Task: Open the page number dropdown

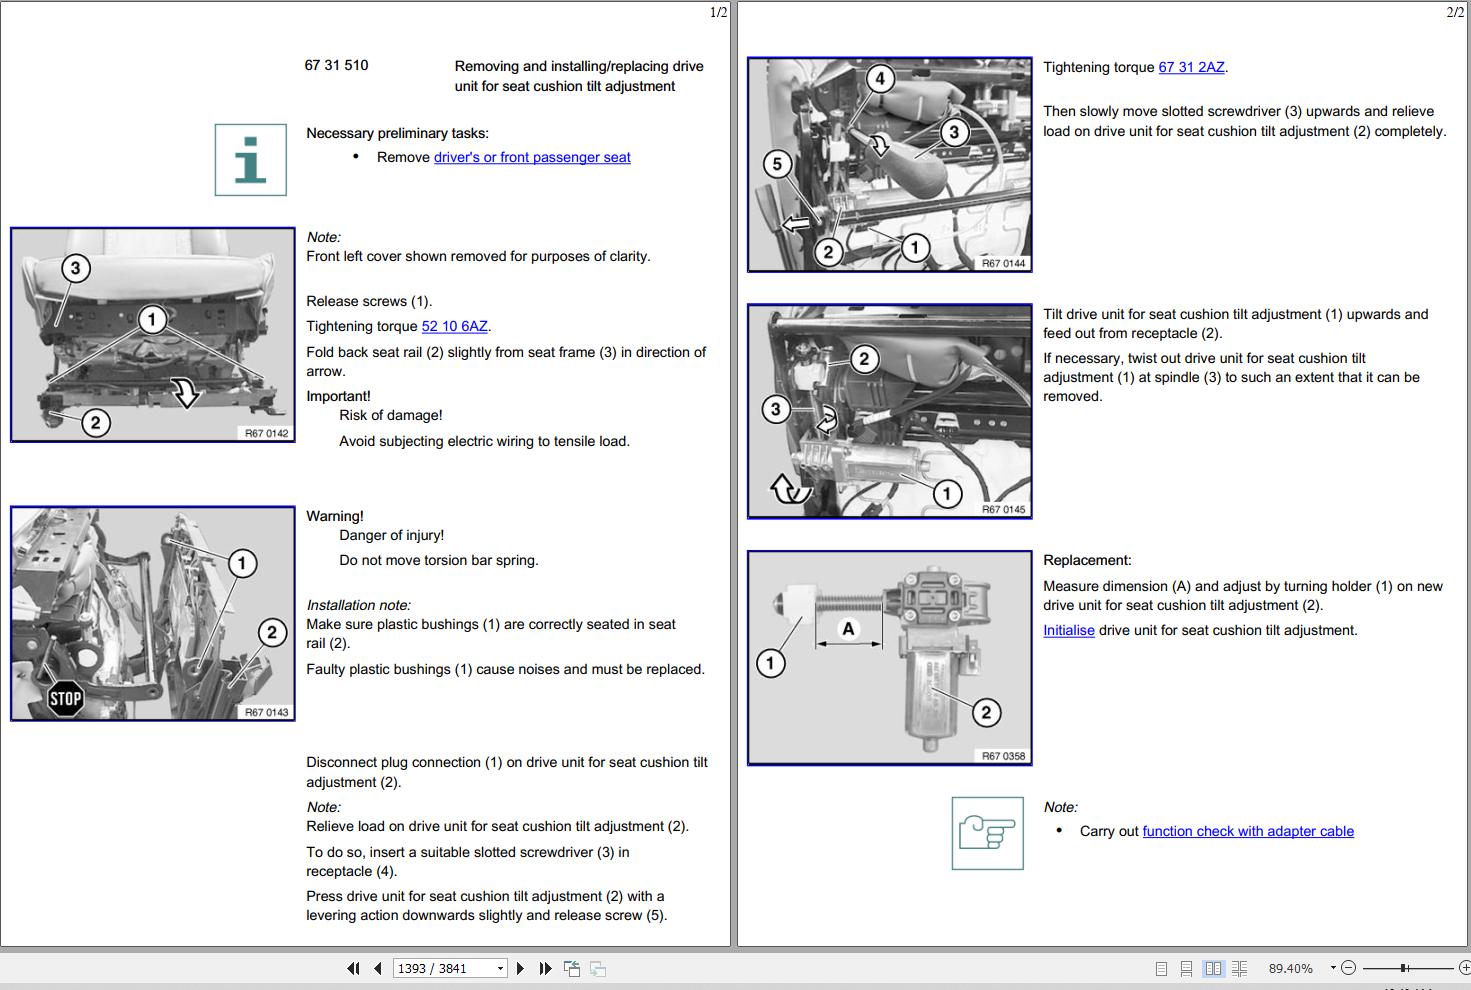Action: click(500, 968)
